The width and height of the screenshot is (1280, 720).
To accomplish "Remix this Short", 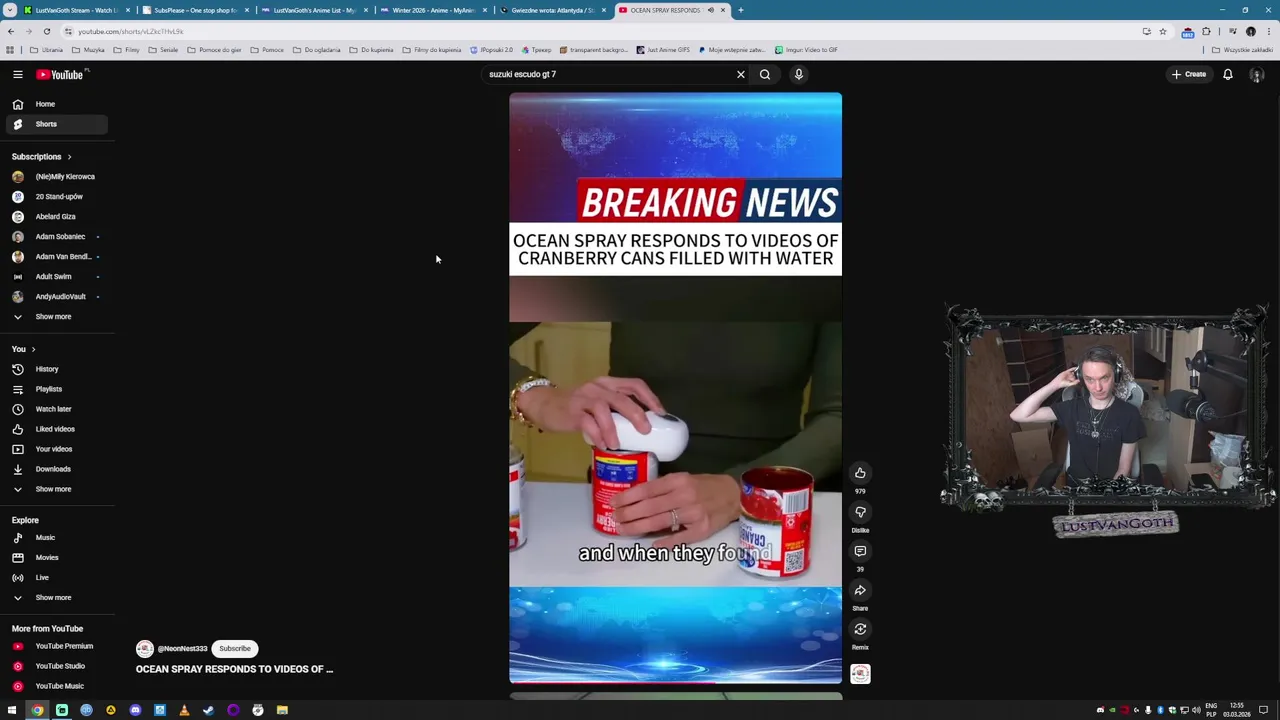I will point(860,629).
